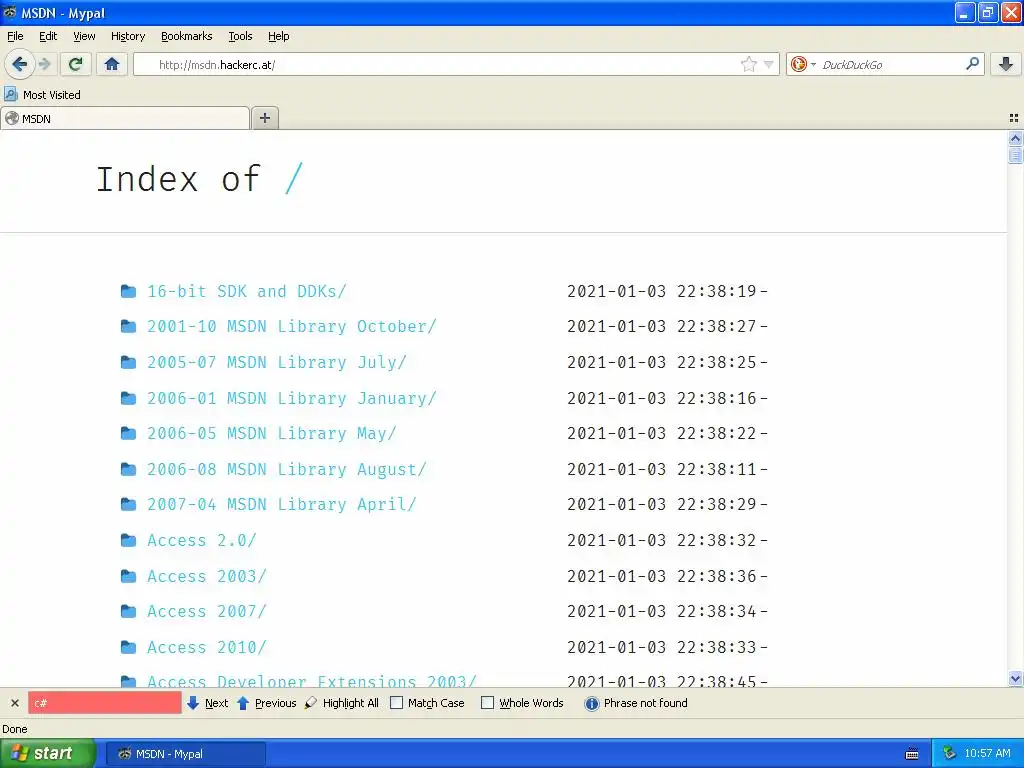Click folder icon beside Access 2.0
The width and height of the screenshot is (1024, 768).
pyautogui.click(x=129, y=540)
